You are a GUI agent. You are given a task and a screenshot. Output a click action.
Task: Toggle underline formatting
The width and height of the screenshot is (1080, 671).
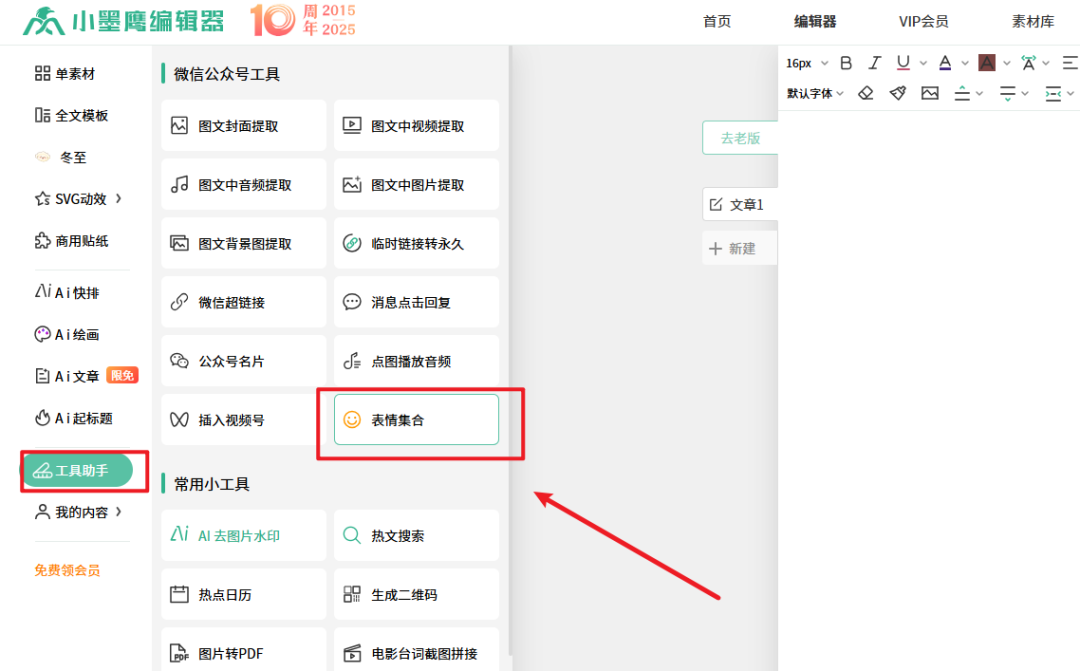click(x=902, y=62)
